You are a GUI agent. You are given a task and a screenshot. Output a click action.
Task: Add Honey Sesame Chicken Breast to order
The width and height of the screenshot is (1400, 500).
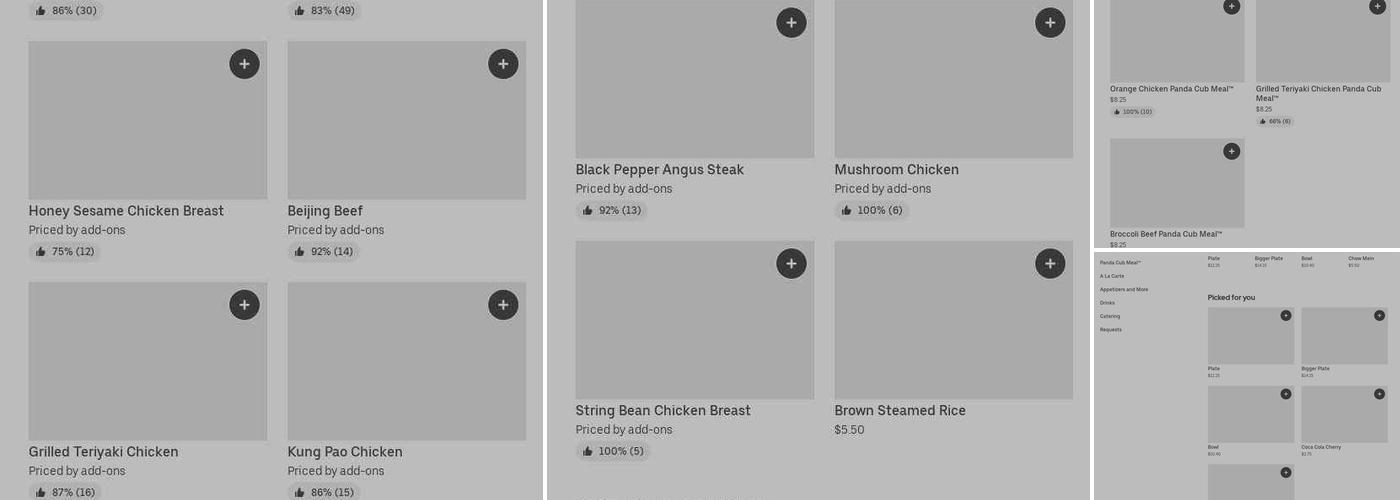[244, 64]
